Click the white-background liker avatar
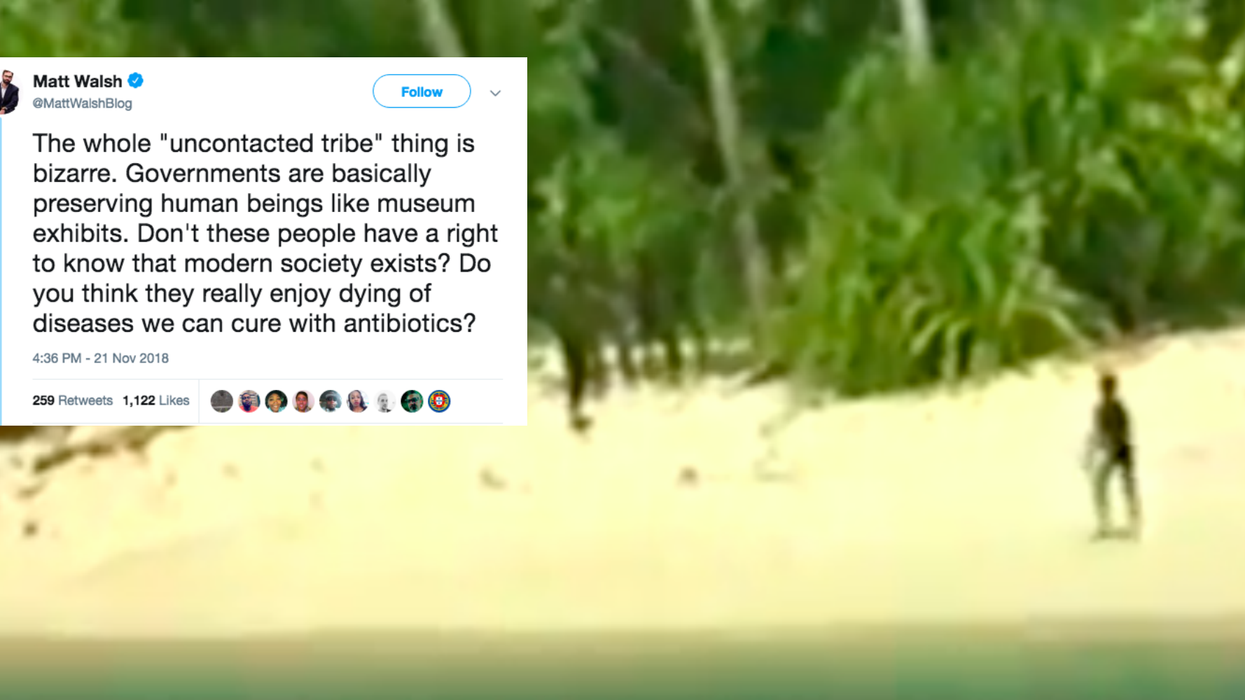 [384, 401]
